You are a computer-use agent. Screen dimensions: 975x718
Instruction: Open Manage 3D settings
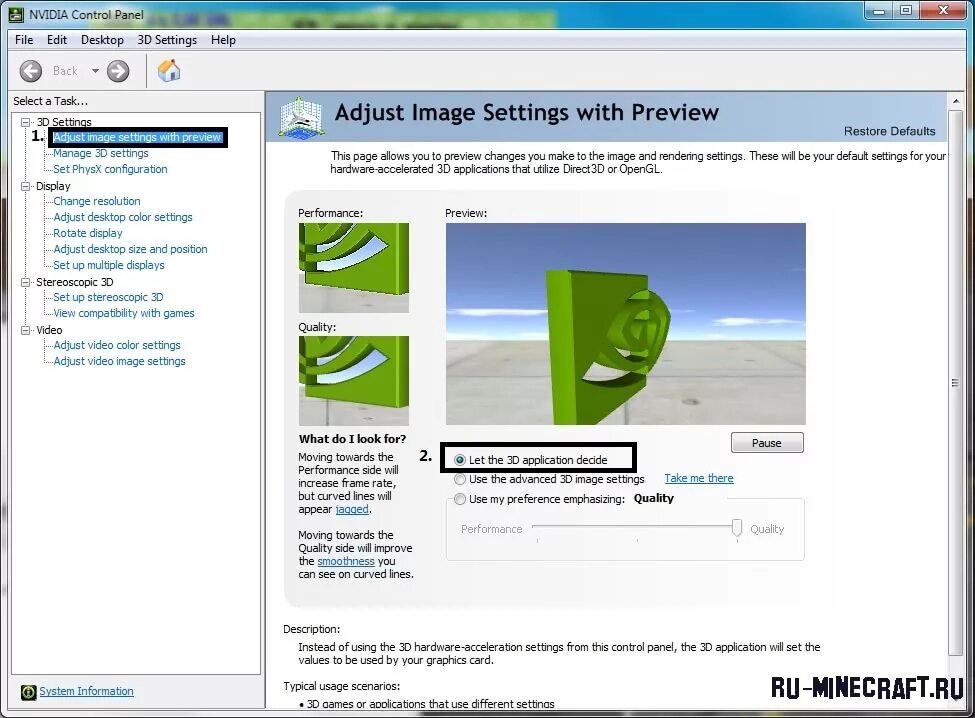[x=101, y=153]
